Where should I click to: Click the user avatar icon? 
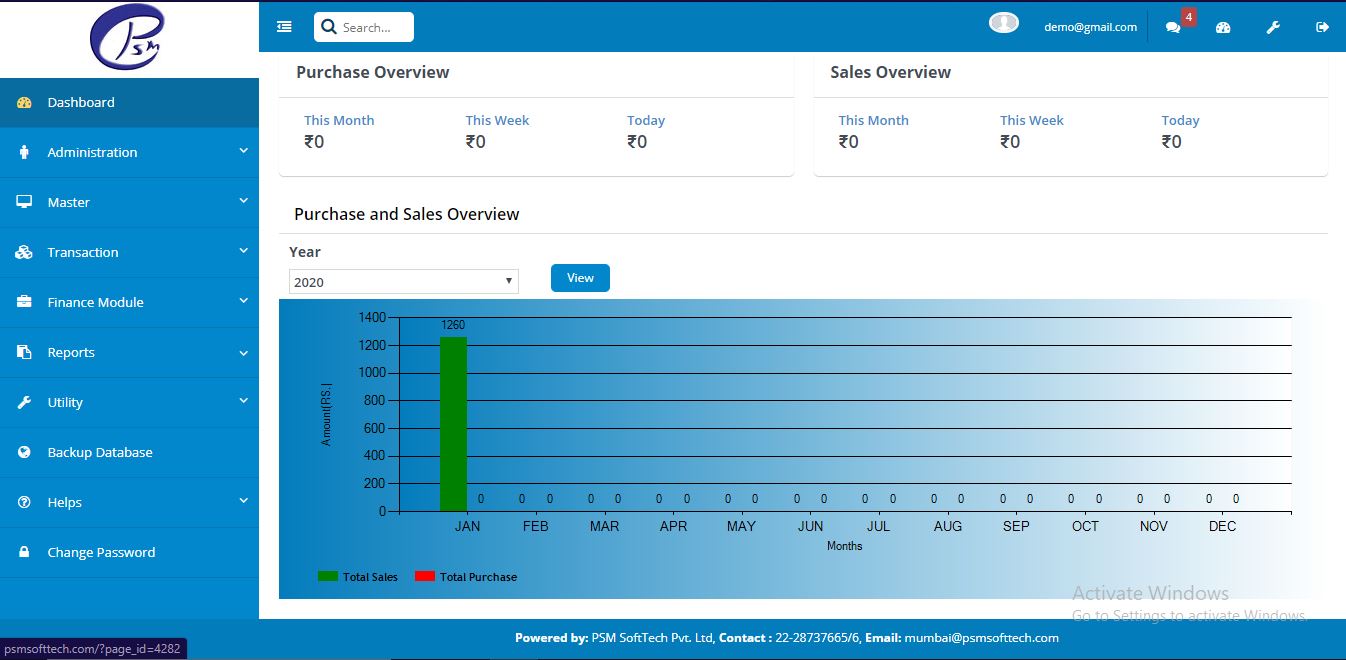pos(1004,23)
